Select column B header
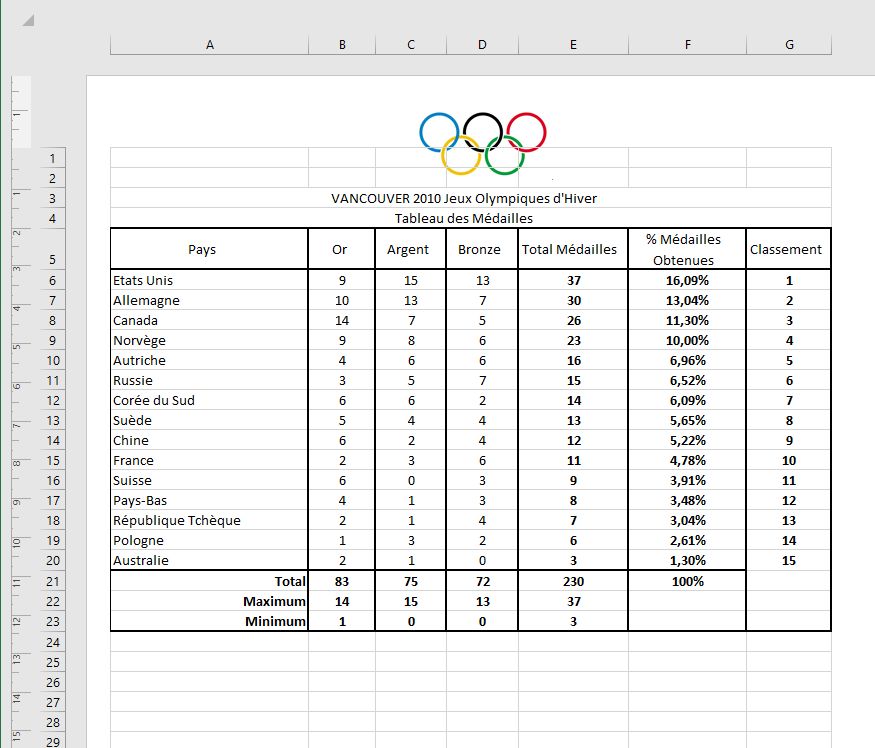The image size is (875, 748). point(342,45)
